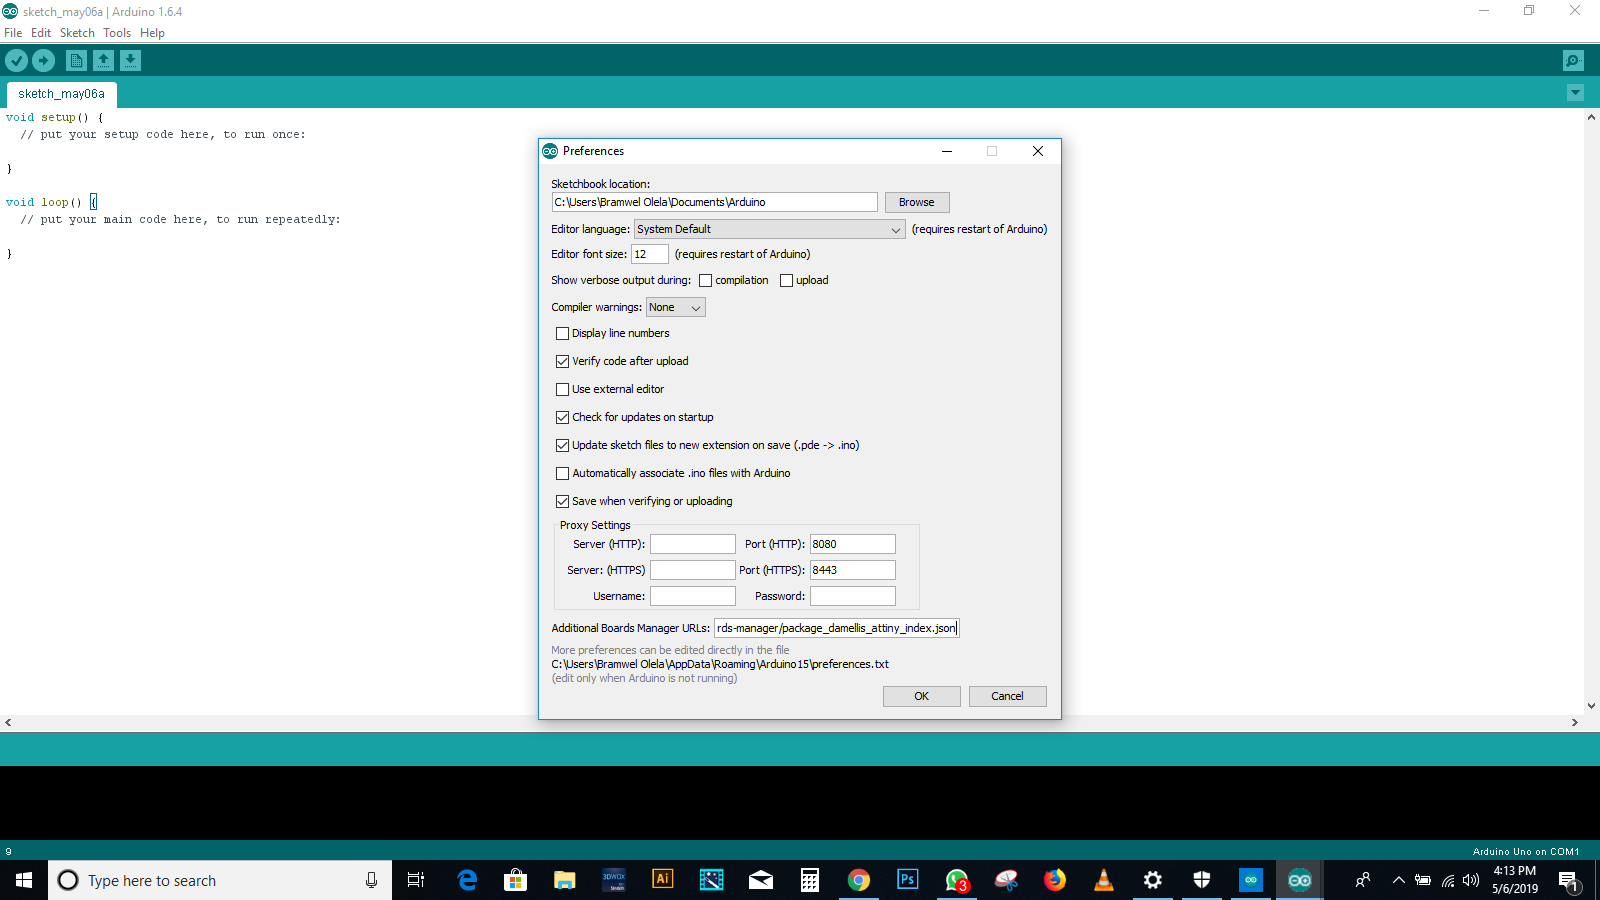This screenshot has width=1600, height=900.
Task: Click the proxy Password field
Action: (x=853, y=596)
